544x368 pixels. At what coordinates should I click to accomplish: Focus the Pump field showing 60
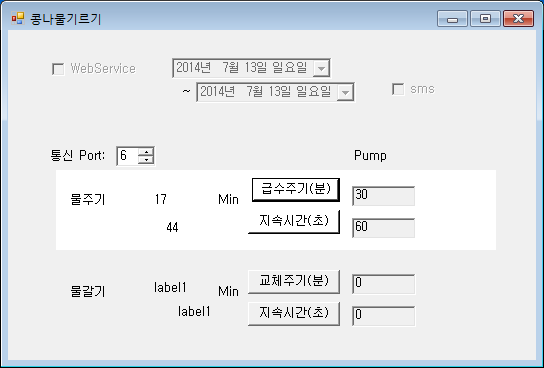click(383, 228)
